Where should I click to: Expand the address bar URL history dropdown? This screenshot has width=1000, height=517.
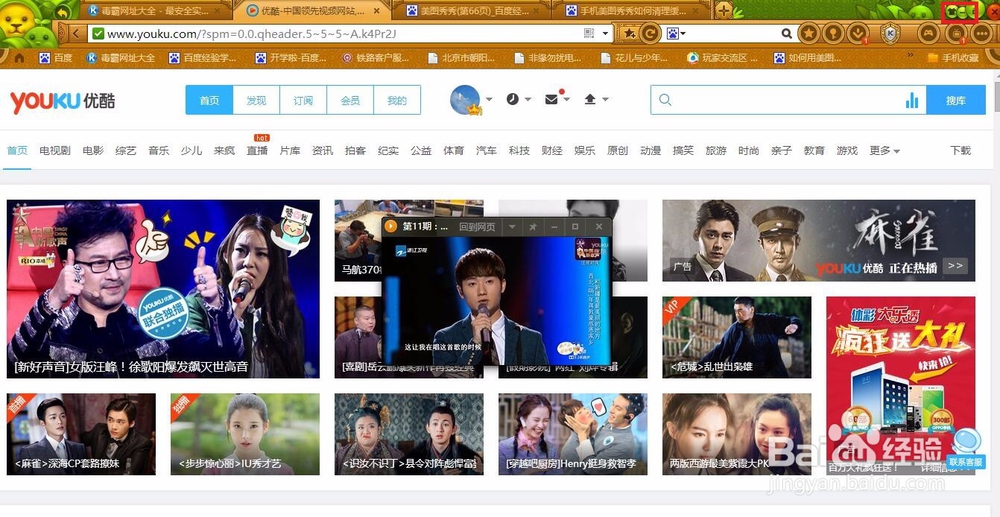(x=605, y=33)
